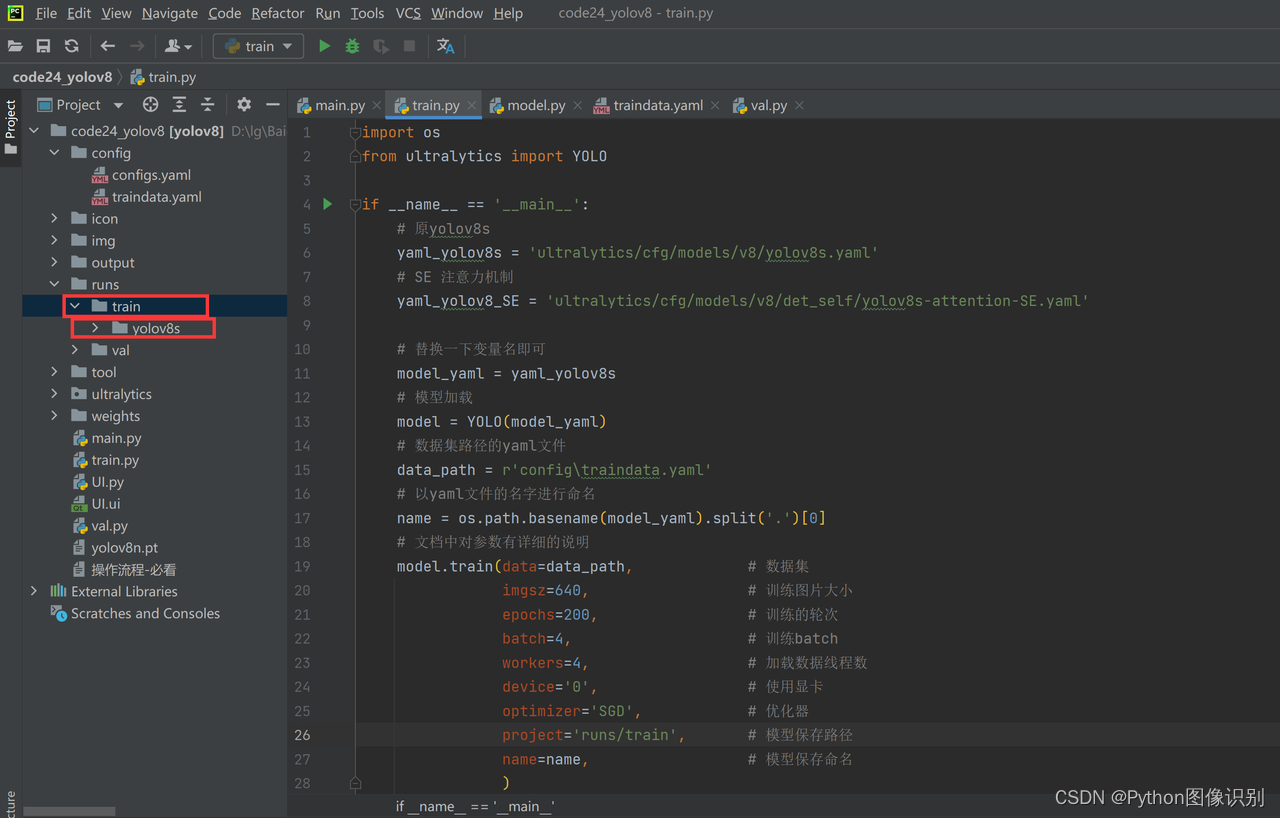Run the train configuration with green play
This screenshot has width=1280, height=818.
coord(324,46)
